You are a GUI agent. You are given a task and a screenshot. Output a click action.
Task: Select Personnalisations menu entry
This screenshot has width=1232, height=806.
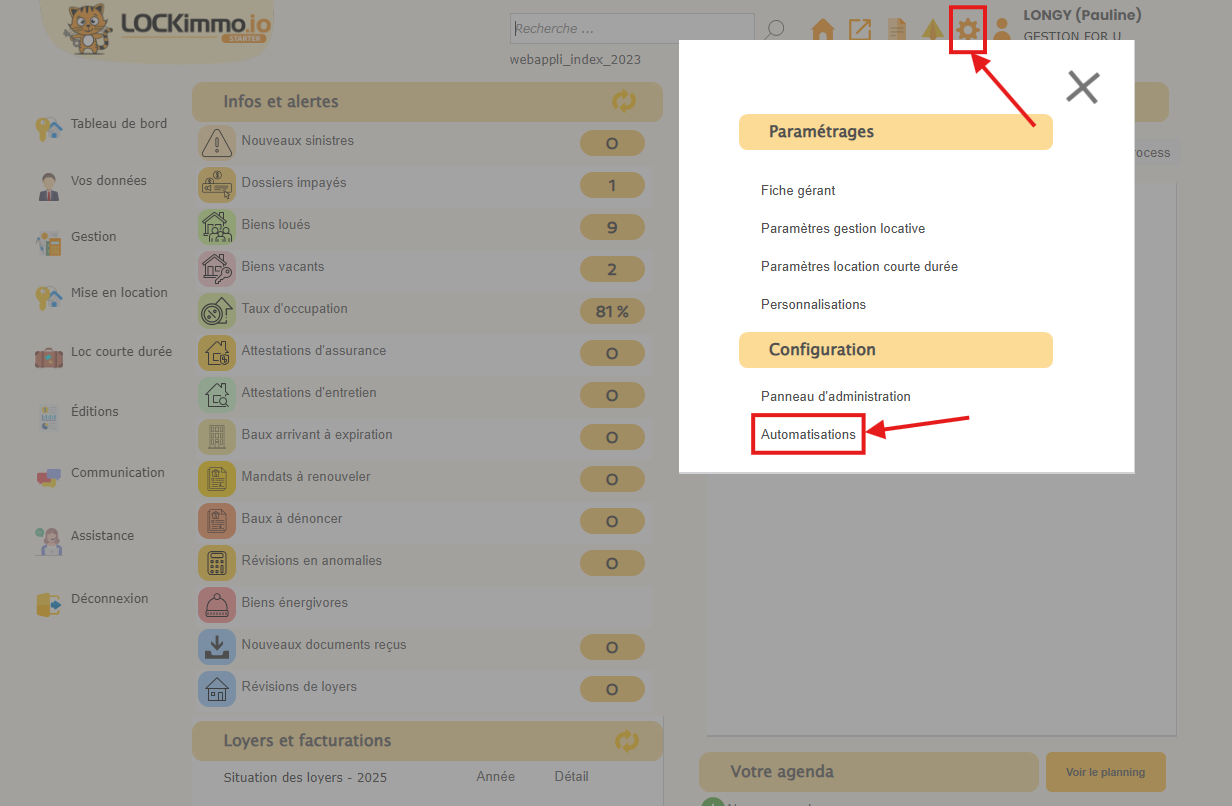(813, 305)
